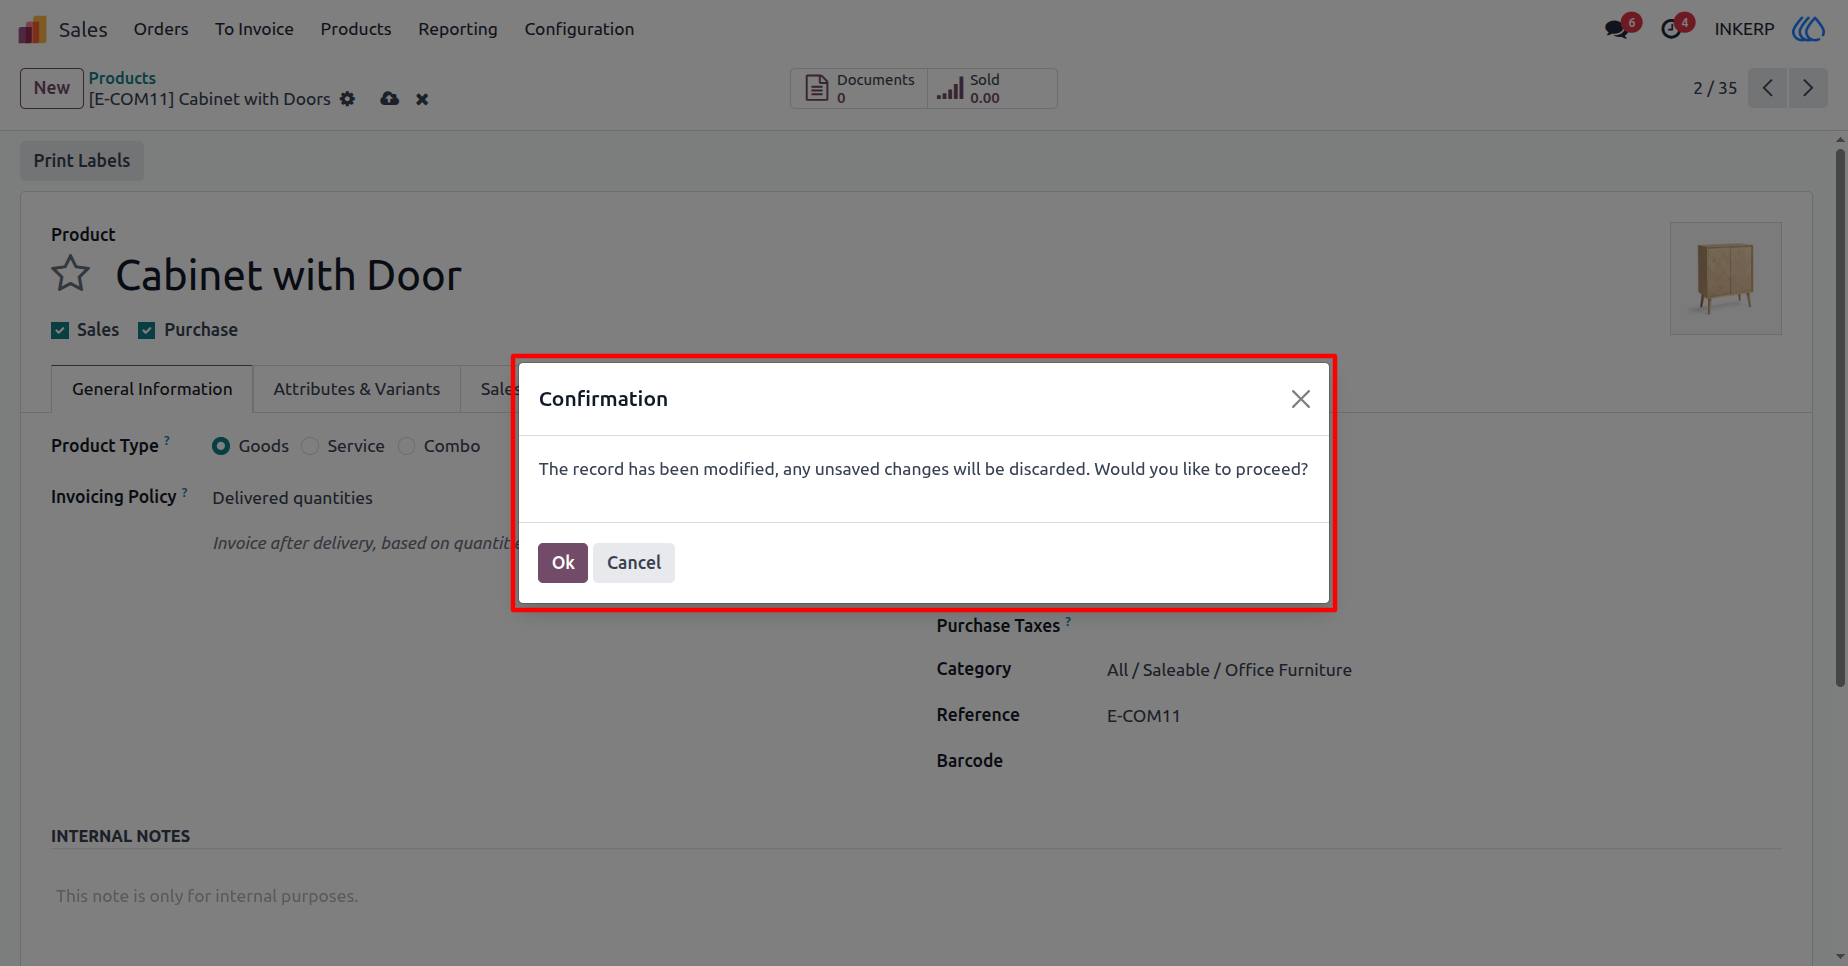Viewport: 1848px width, 966px height.
Task: Open the activities clock icon
Action: coord(1671,29)
